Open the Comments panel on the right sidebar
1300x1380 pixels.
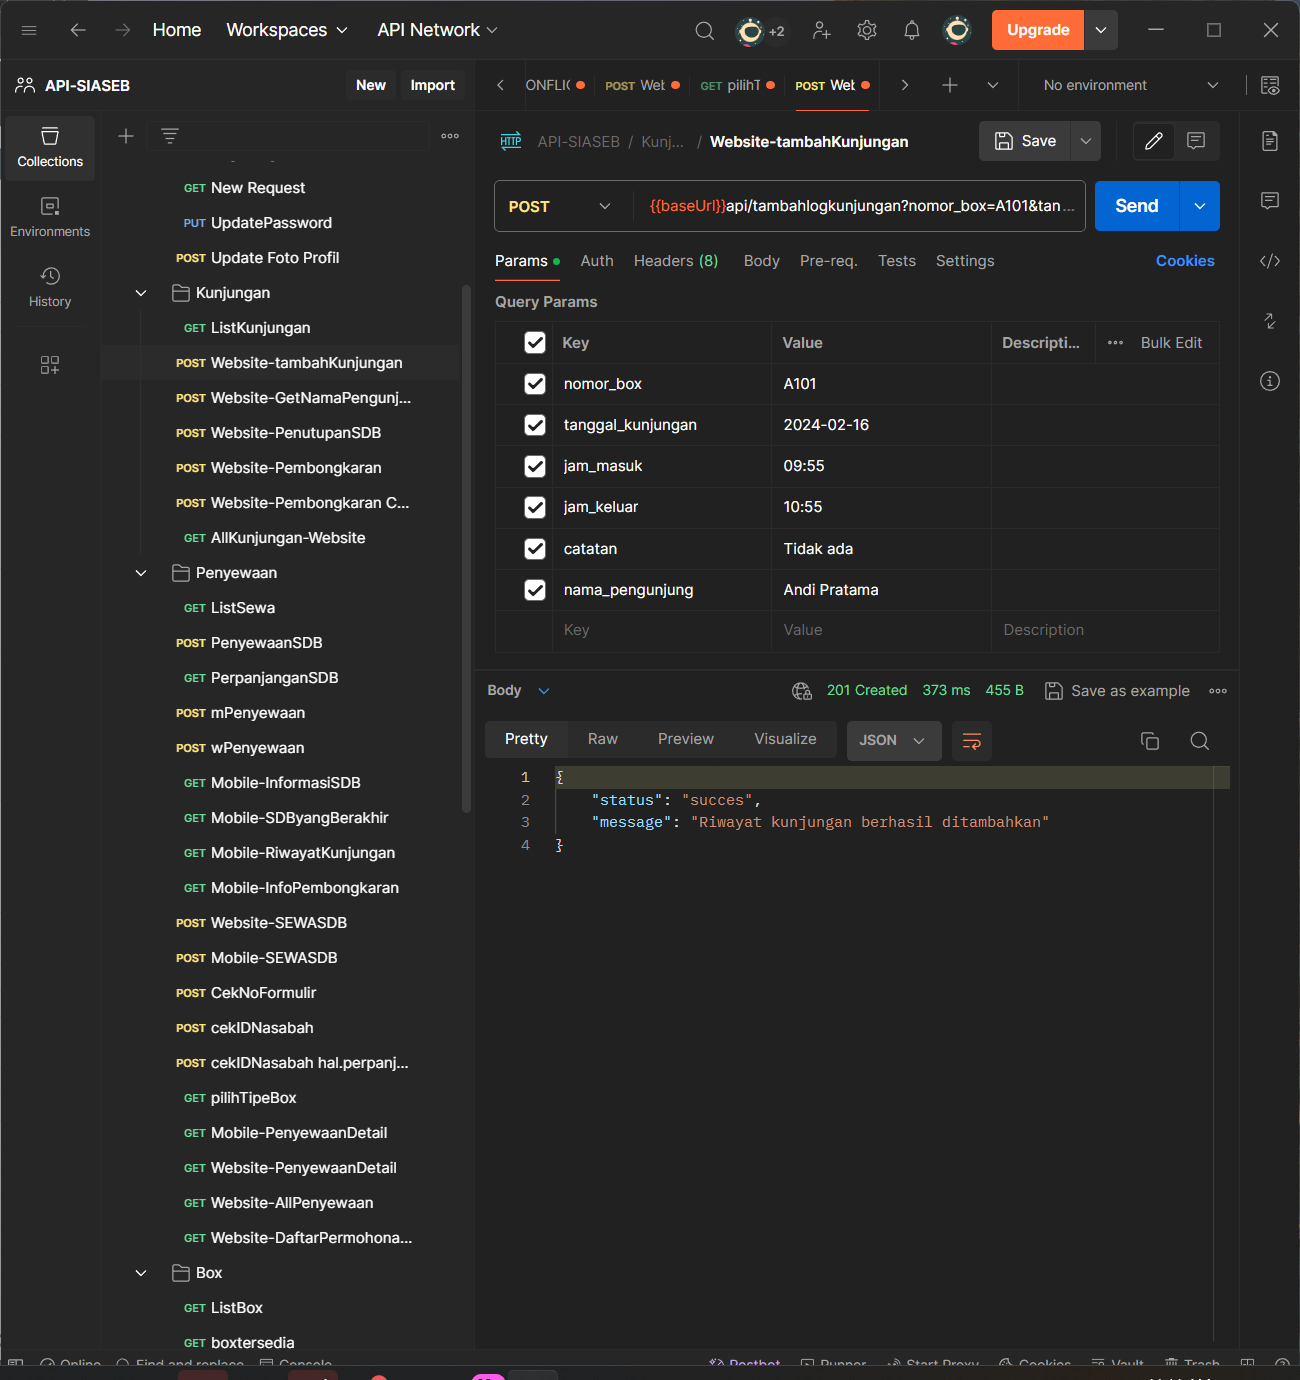pyautogui.click(x=1270, y=201)
